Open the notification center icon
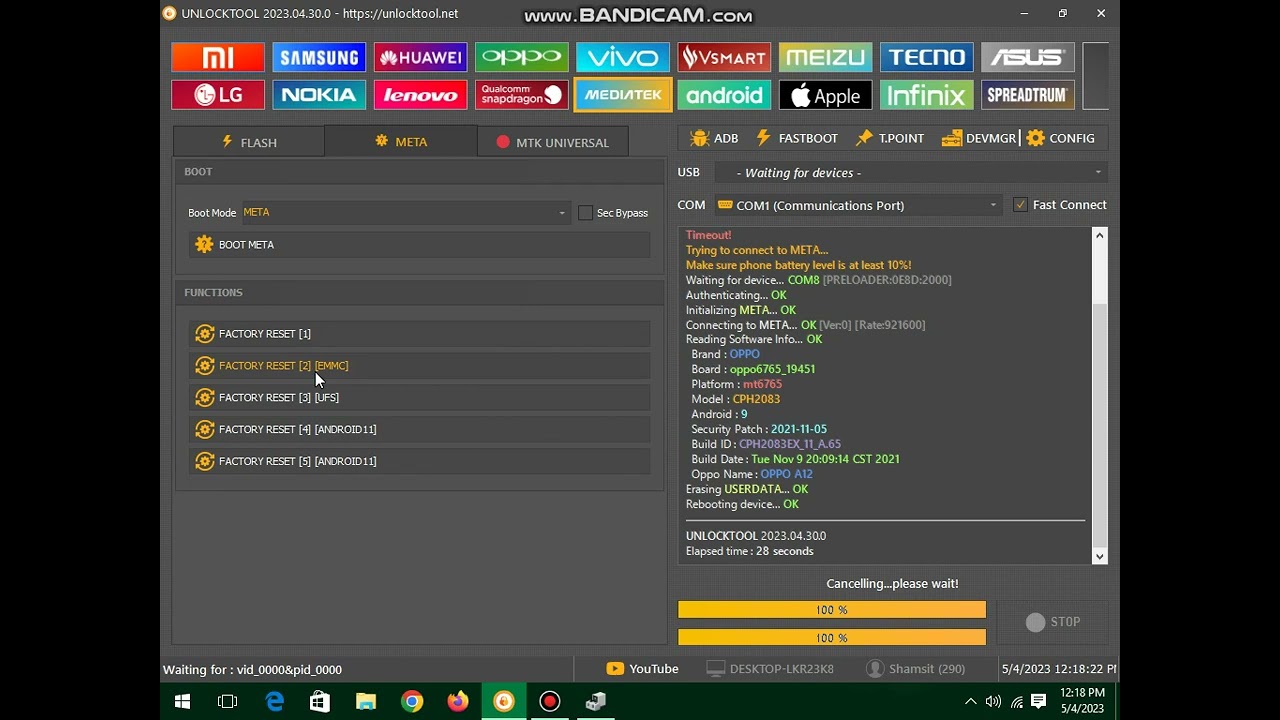 (1039, 701)
